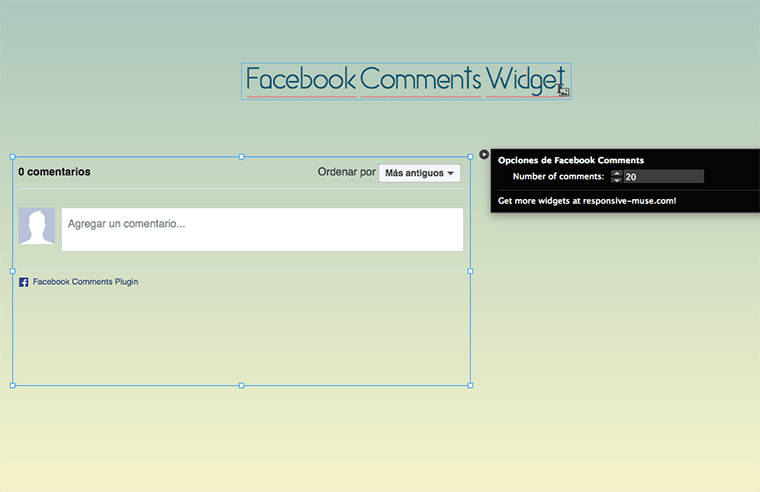Image resolution: width=760 pixels, height=492 pixels.
Task: Click the top-right selection handle of widget
Action: (470, 157)
